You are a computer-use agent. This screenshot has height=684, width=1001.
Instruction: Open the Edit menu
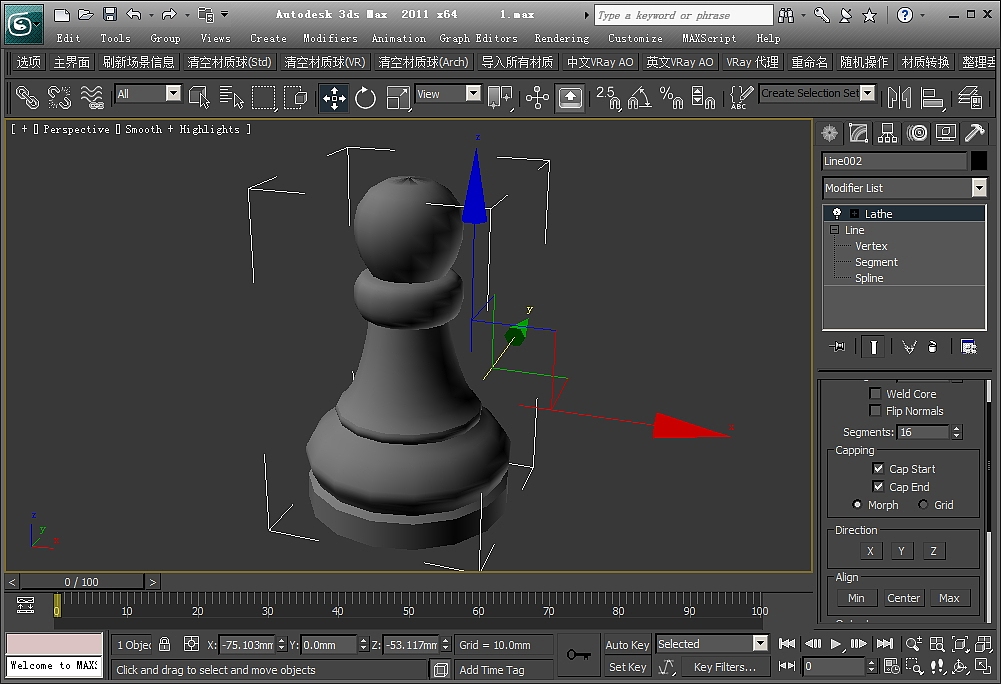click(68, 38)
